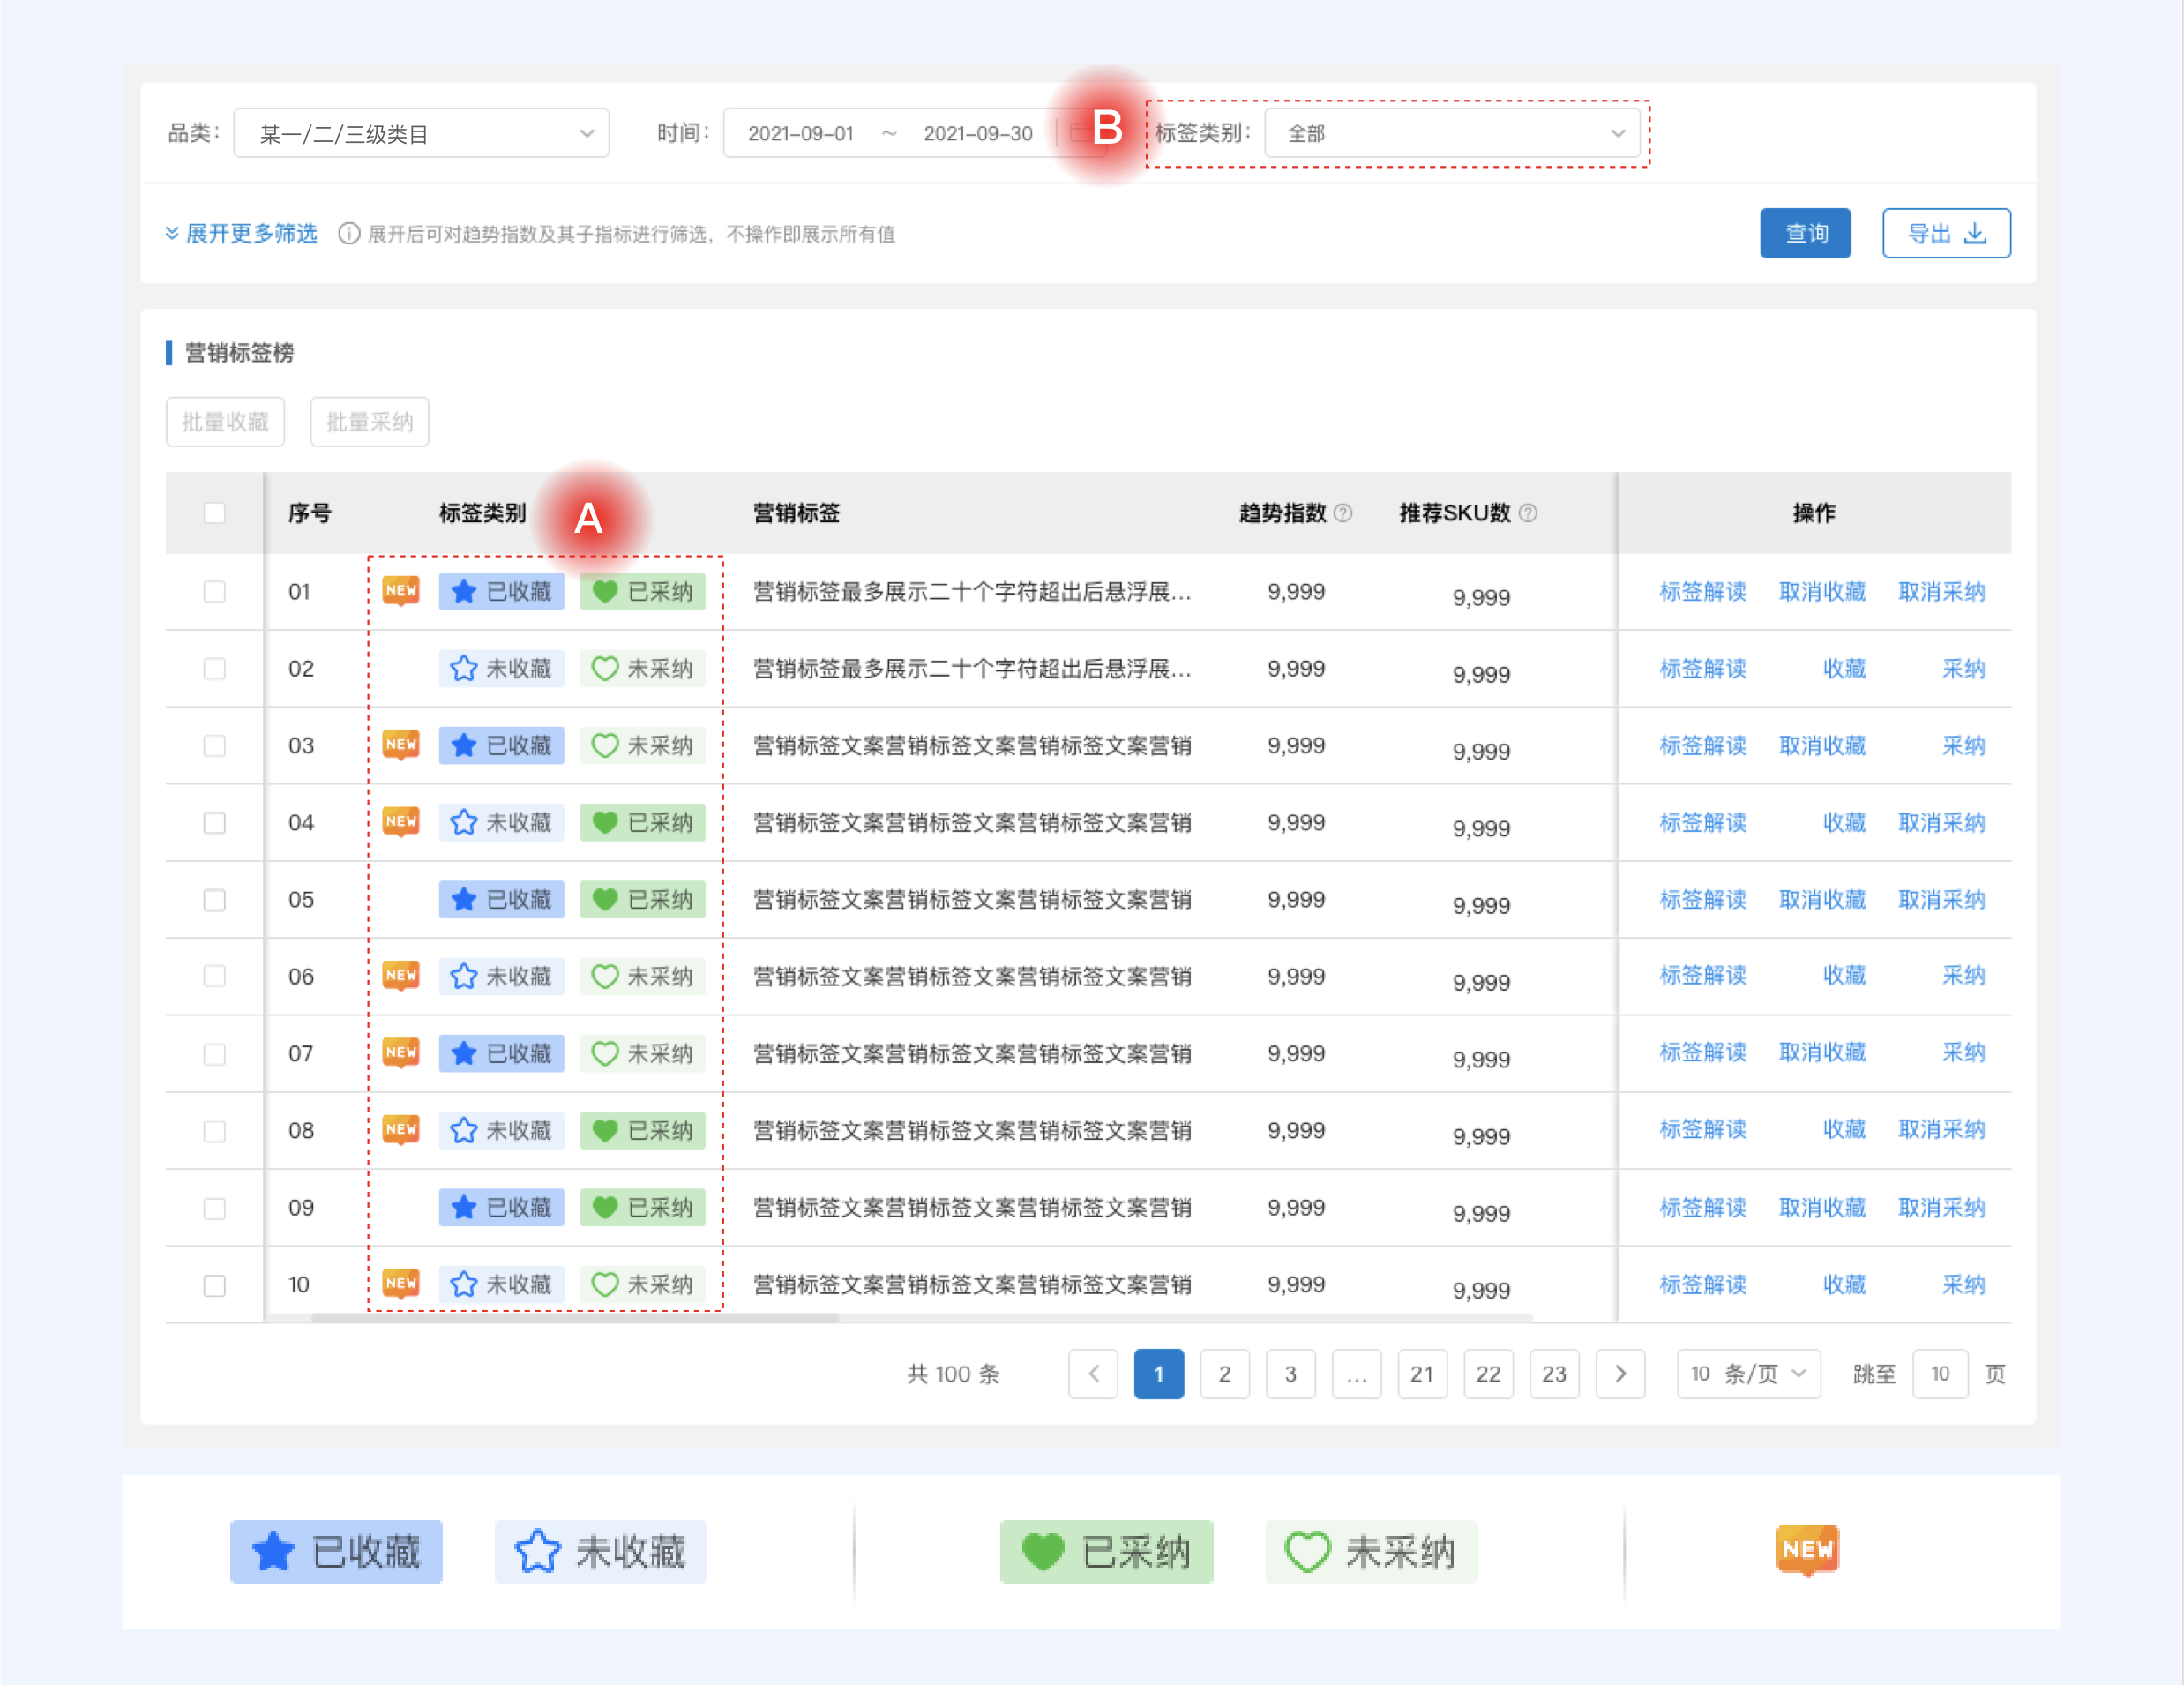Check the checkbox for row 02
The image size is (2184, 1685).
coord(214,668)
